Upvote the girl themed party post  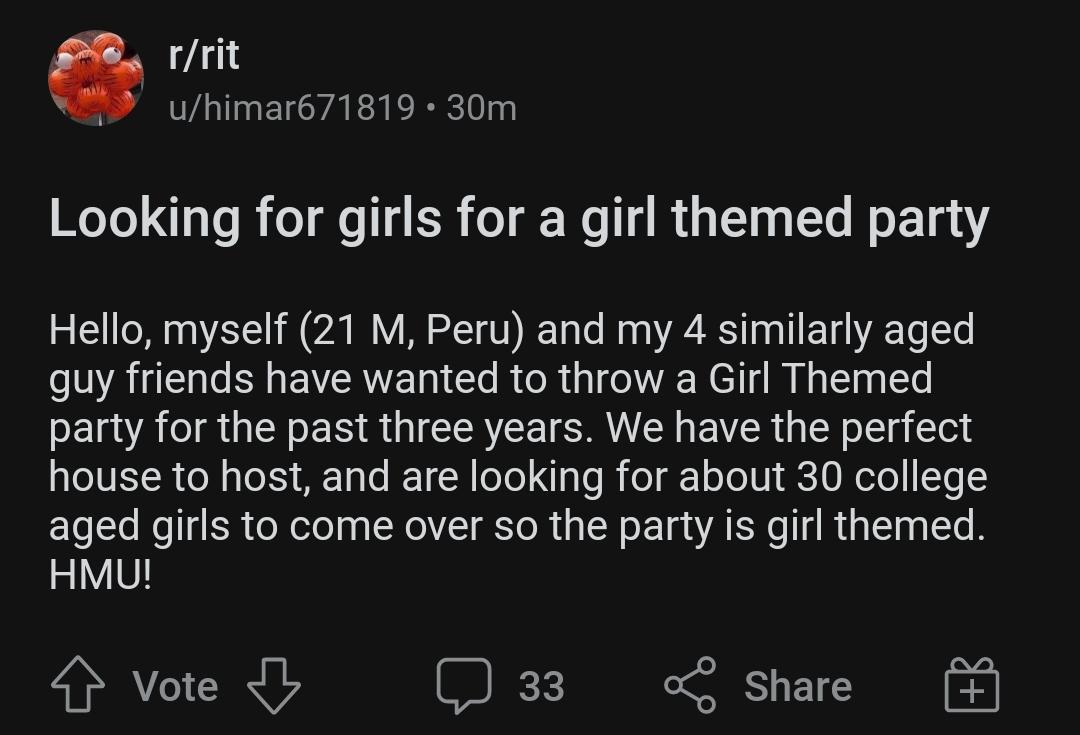pyautogui.click(x=78, y=684)
